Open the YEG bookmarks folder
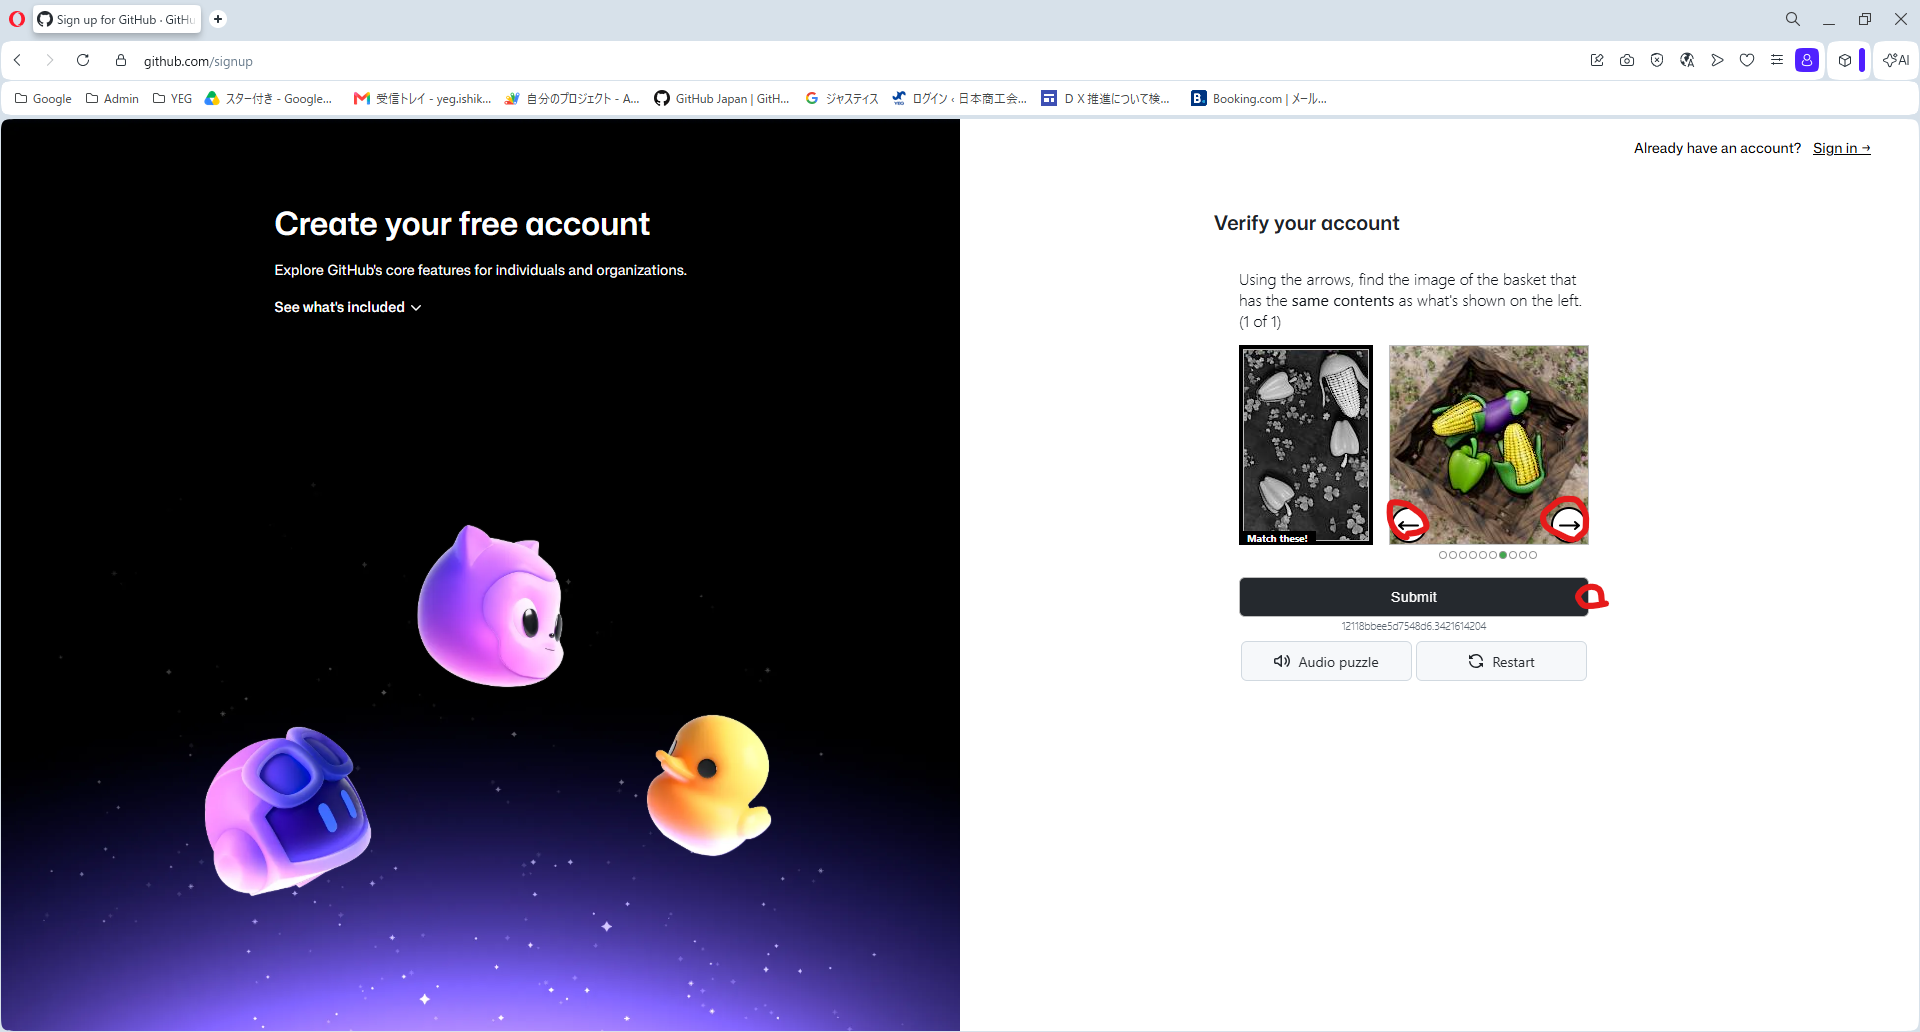Screen dimensions: 1920x1032 (172, 98)
